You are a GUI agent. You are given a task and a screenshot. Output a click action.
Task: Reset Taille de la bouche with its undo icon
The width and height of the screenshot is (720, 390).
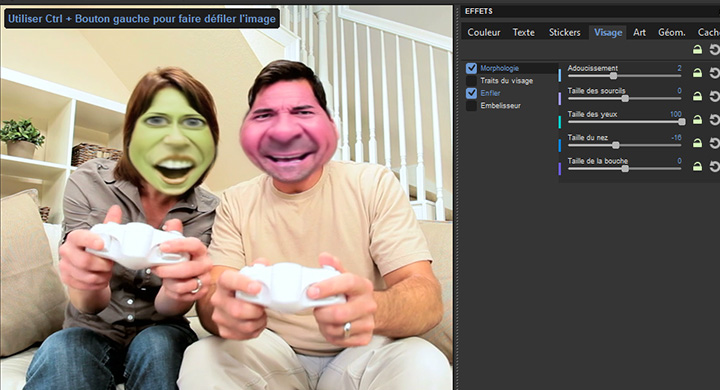click(x=714, y=166)
